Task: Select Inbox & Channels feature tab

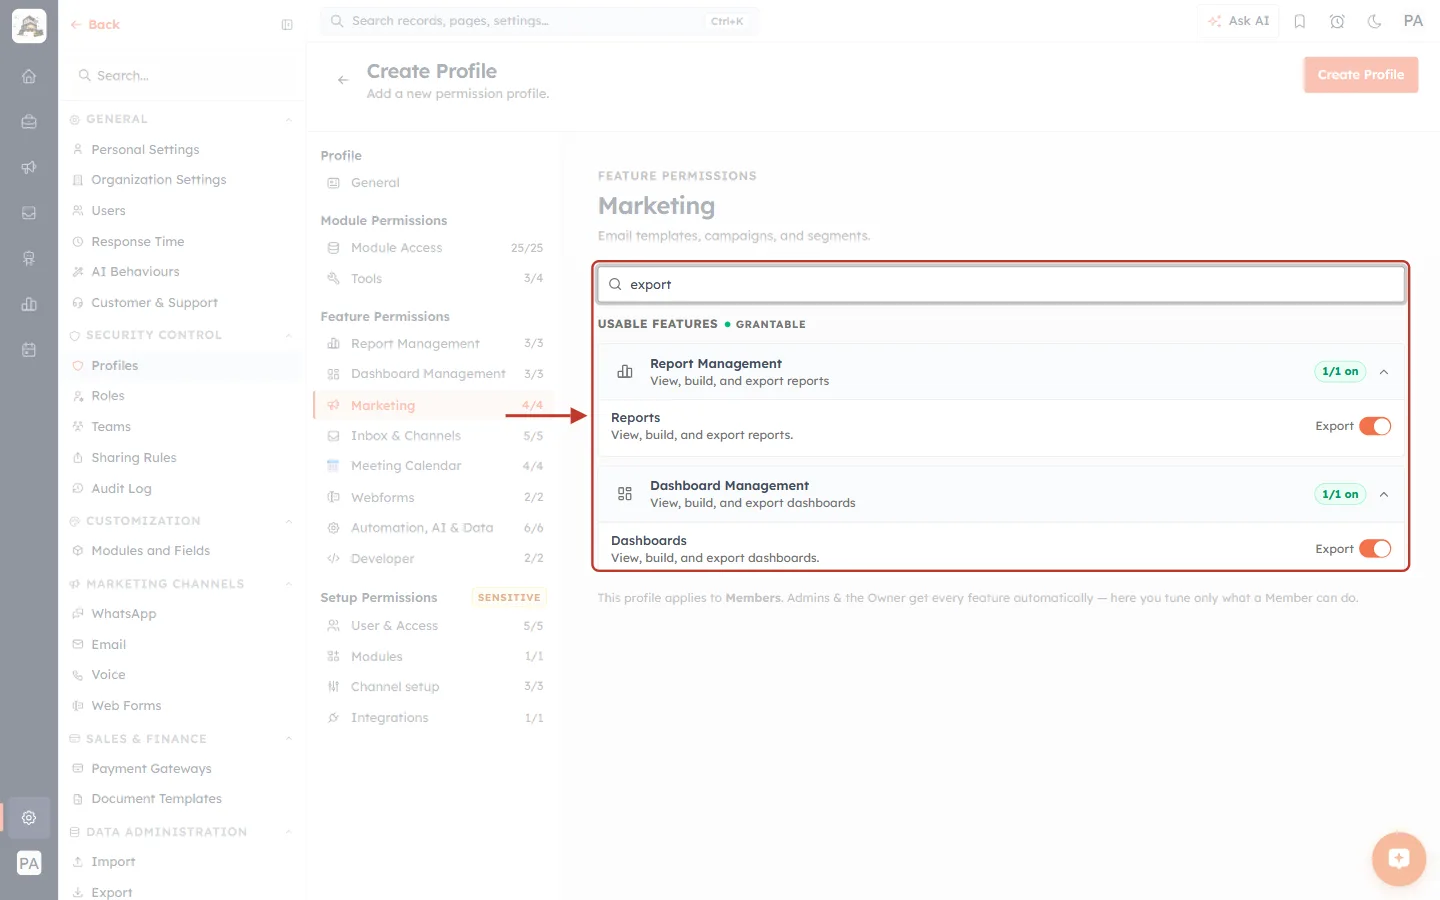Action: 433,436
